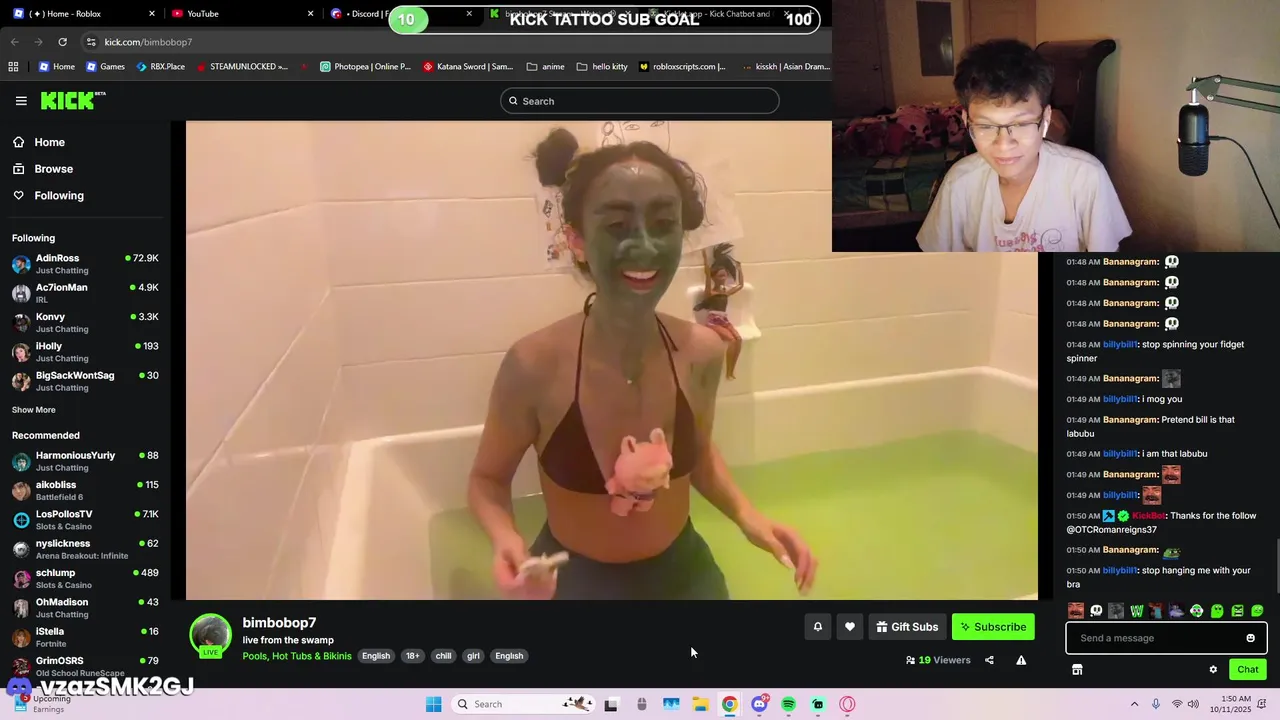Image resolution: width=1280 pixels, height=720 pixels.
Task: Open Photopea bookmark
Action: click(x=365, y=67)
